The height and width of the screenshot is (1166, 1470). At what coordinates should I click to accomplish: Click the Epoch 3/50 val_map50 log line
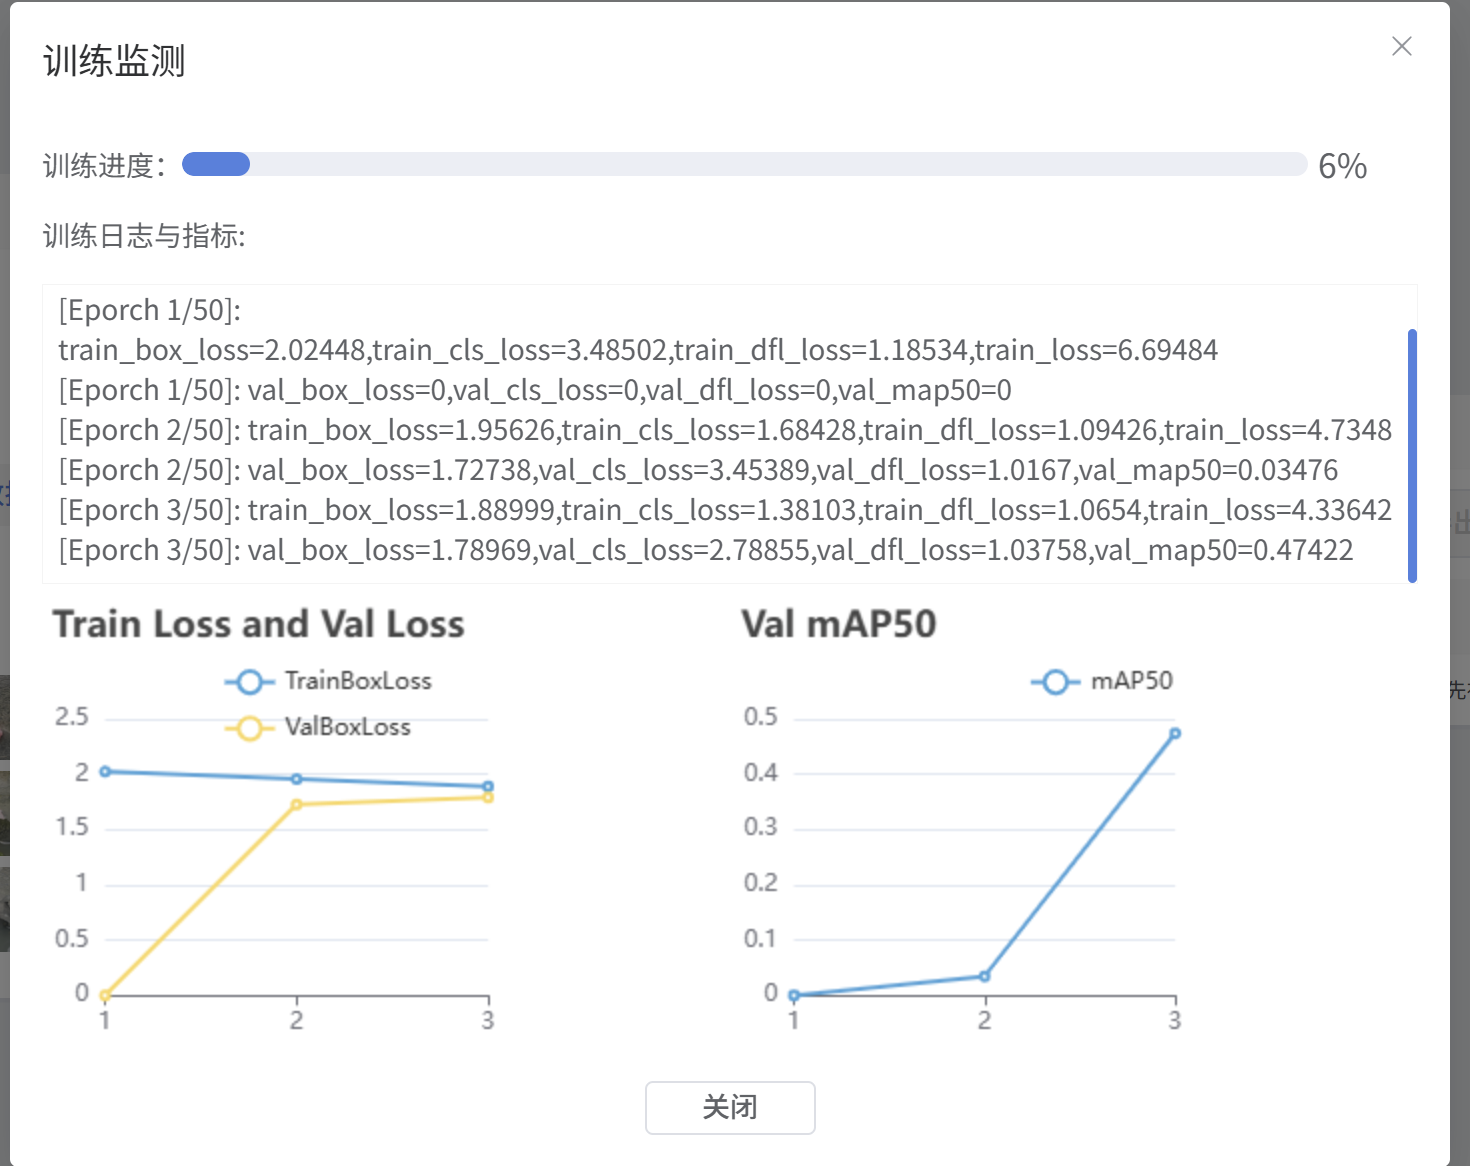[705, 550]
